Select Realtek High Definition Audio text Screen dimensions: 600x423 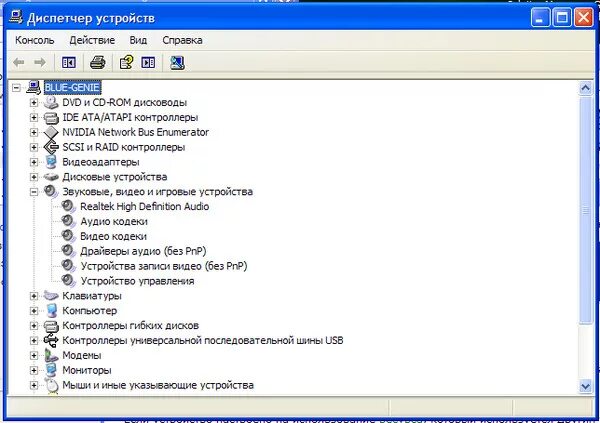tap(145, 207)
